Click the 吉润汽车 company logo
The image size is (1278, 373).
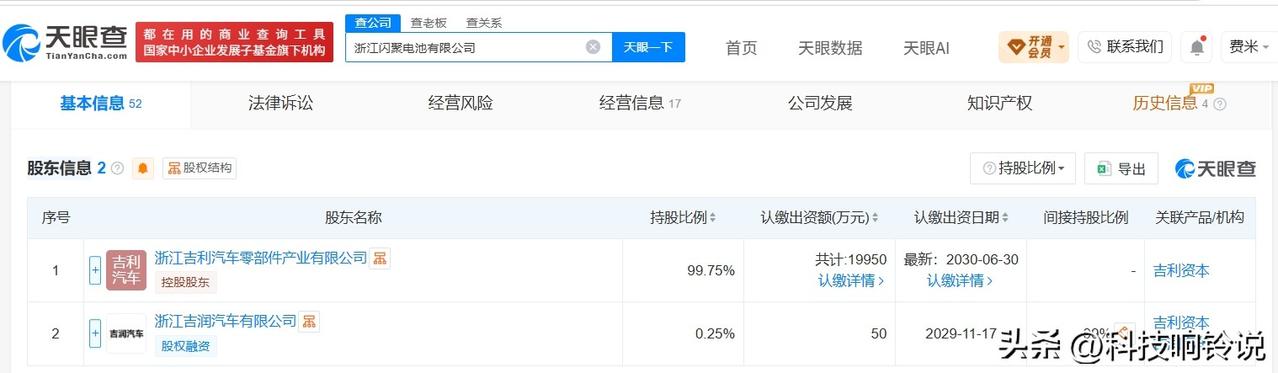click(x=126, y=333)
